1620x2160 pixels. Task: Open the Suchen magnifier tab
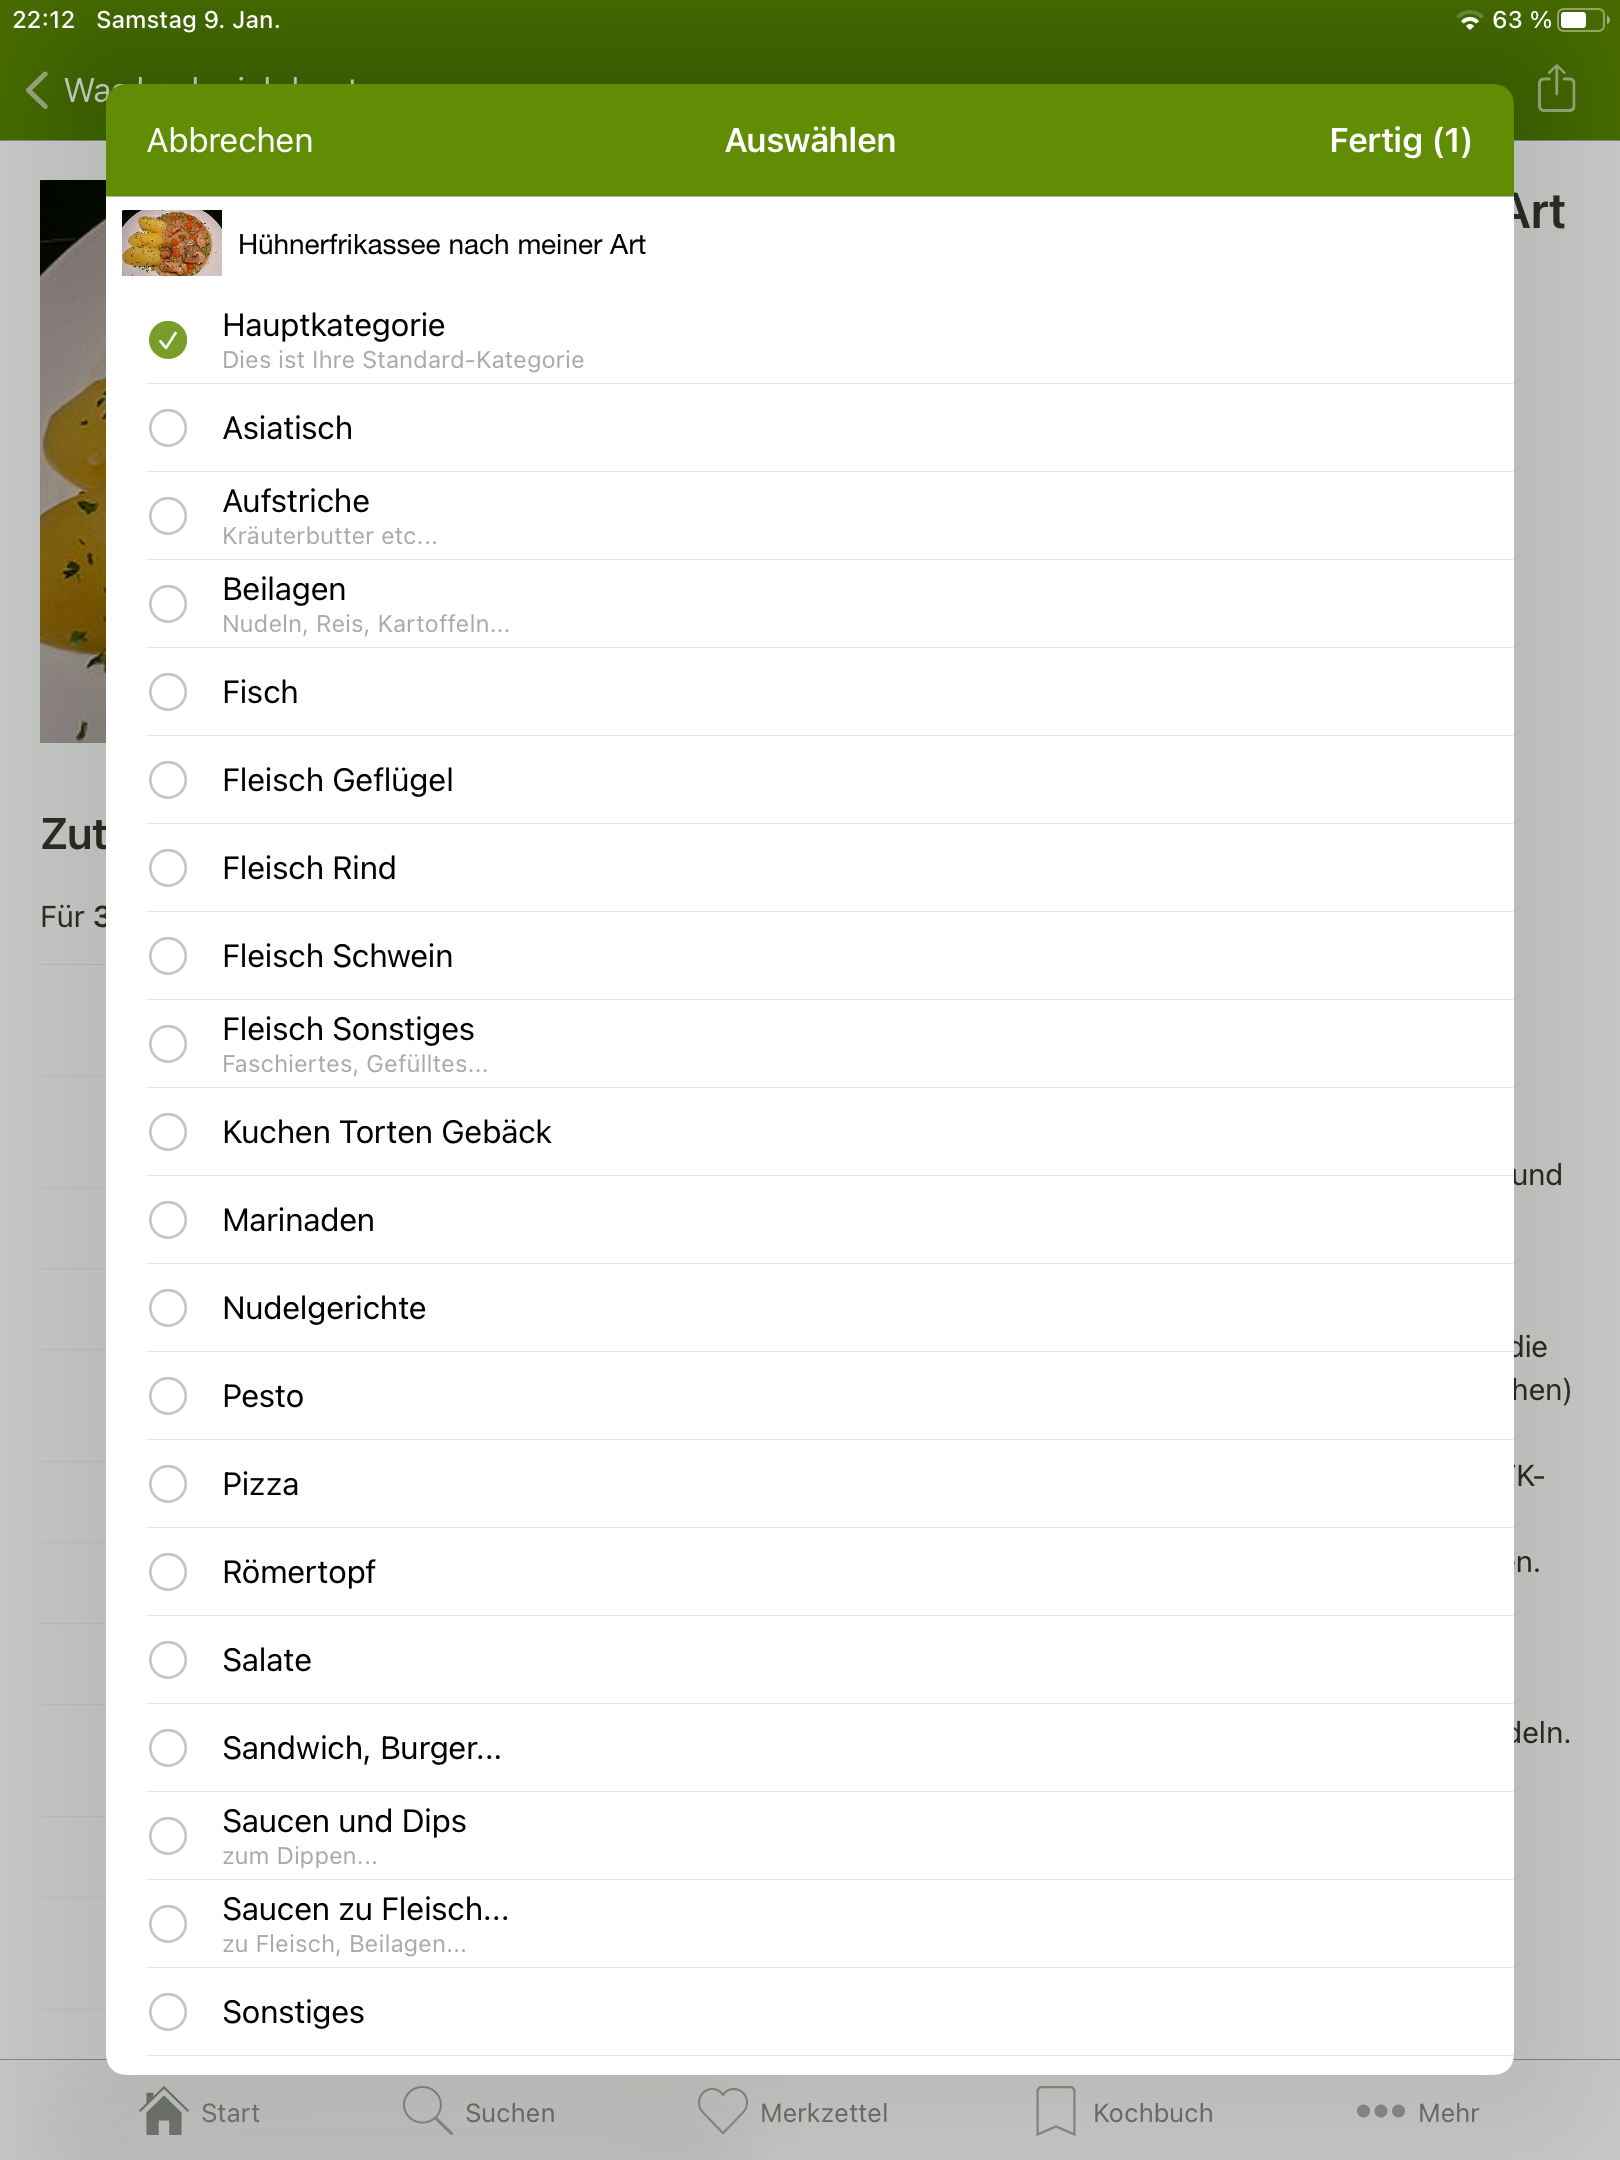pos(428,2112)
